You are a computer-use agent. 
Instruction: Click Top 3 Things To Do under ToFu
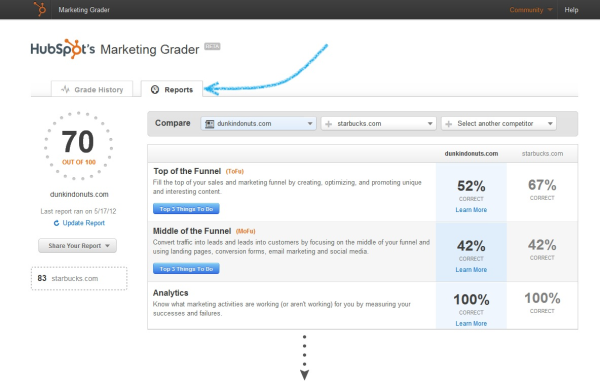pyautogui.click(x=186, y=209)
